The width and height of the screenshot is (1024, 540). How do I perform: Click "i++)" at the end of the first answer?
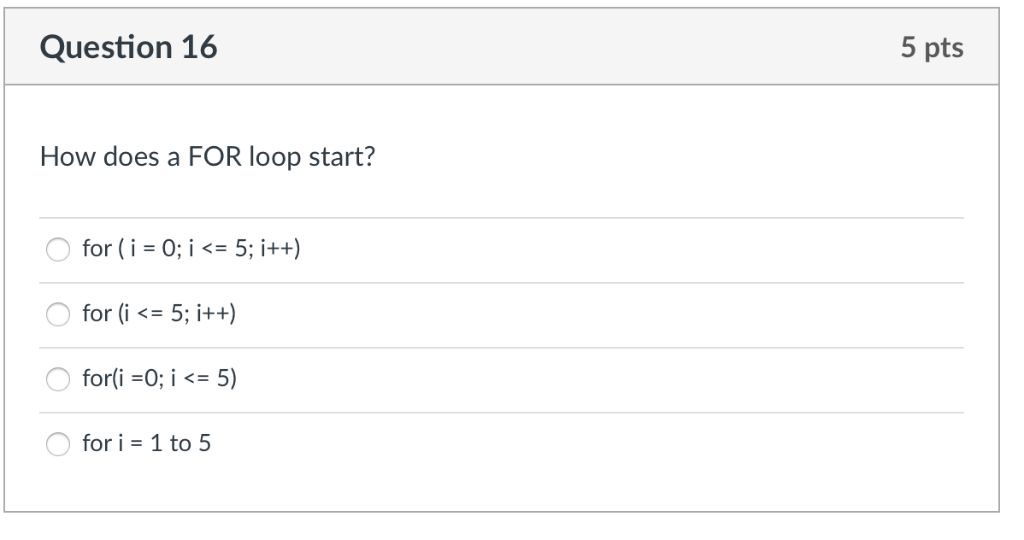[x=280, y=249]
